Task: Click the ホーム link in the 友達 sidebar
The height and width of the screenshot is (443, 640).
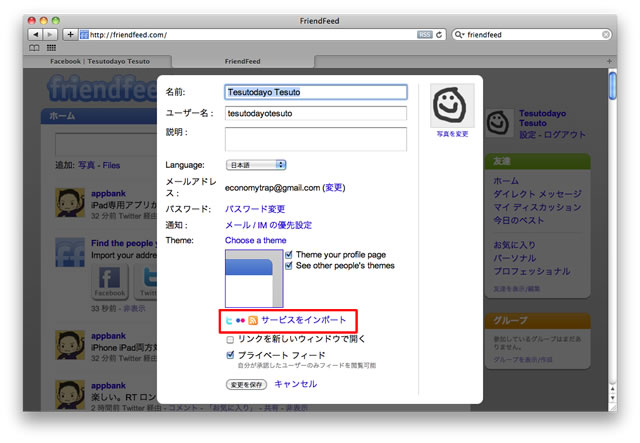Action: click(x=506, y=181)
